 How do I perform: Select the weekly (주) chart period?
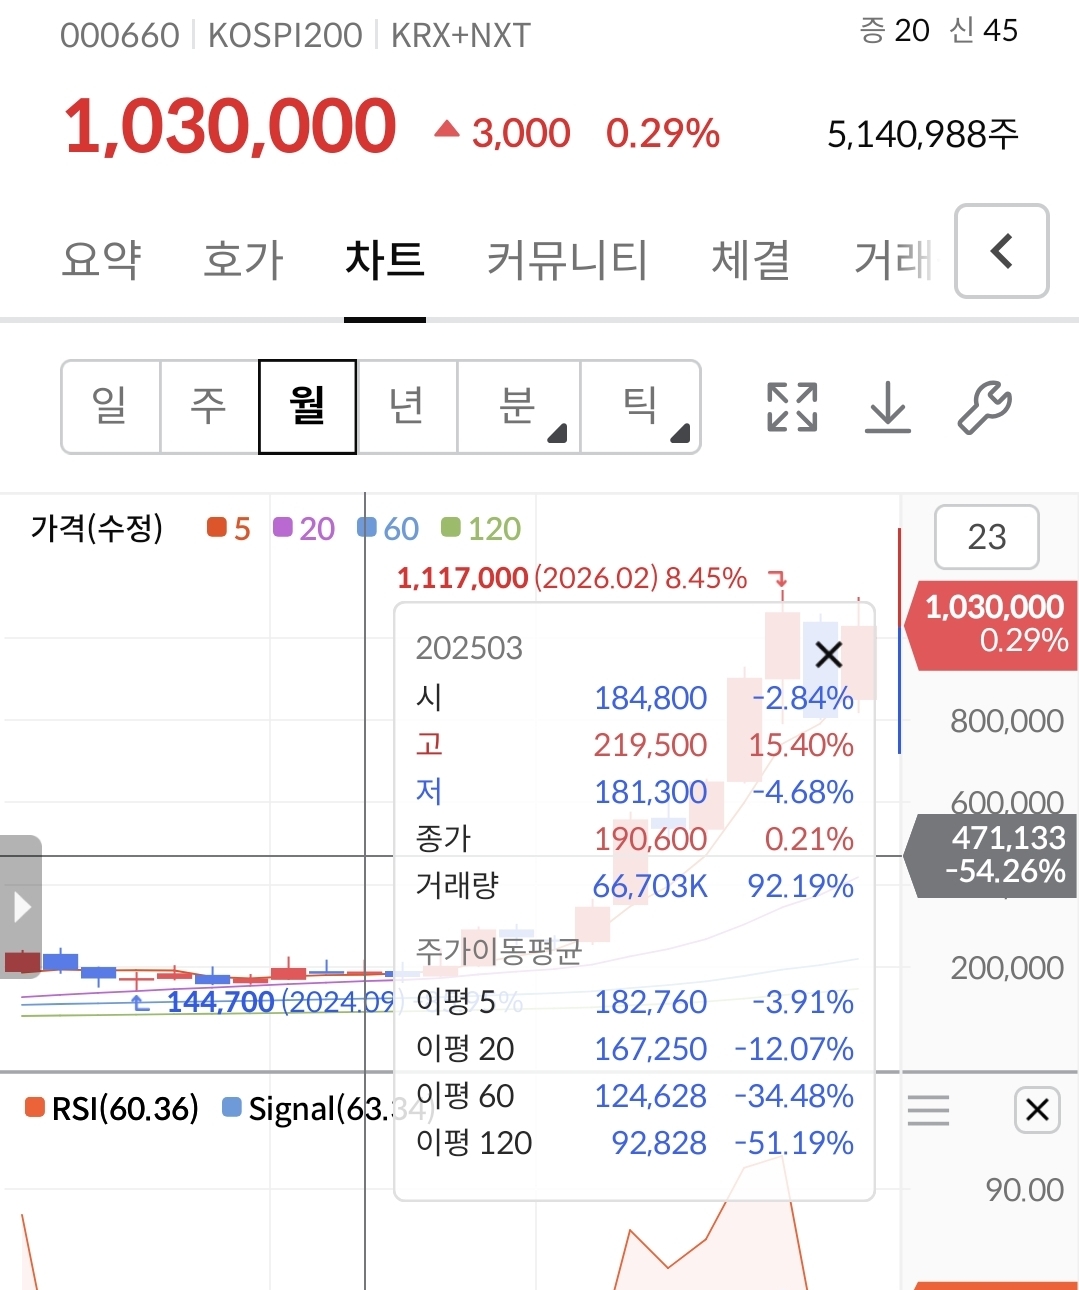[x=209, y=407]
